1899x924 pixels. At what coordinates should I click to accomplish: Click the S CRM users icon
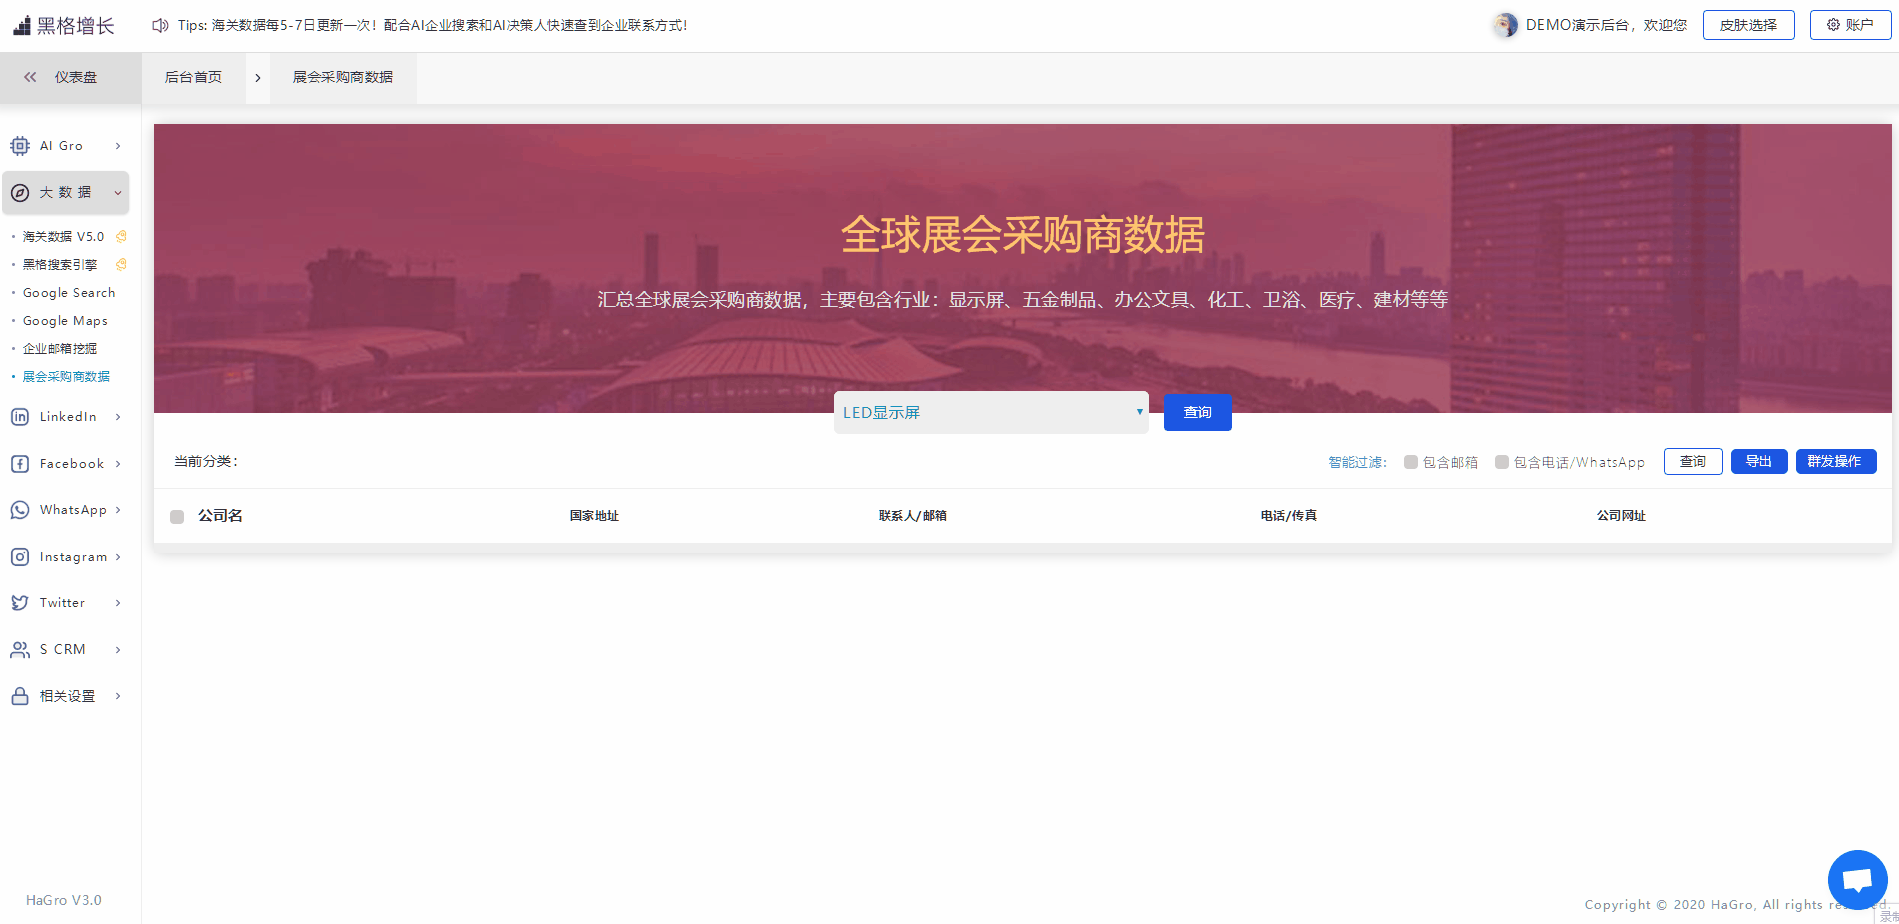(20, 650)
